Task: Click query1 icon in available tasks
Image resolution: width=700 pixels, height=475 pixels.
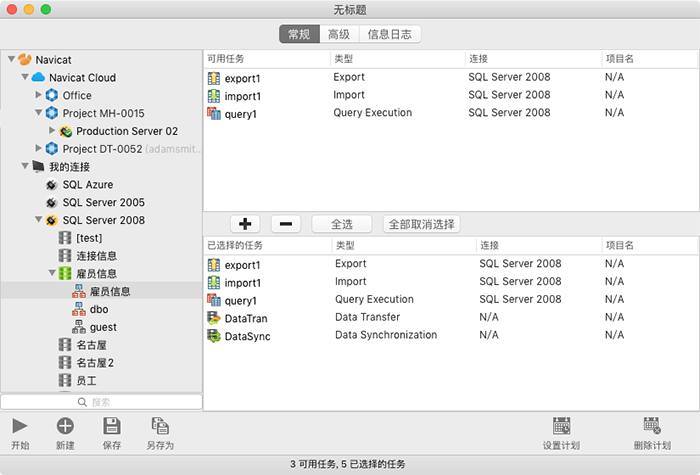Action: [x=214, y=113]
